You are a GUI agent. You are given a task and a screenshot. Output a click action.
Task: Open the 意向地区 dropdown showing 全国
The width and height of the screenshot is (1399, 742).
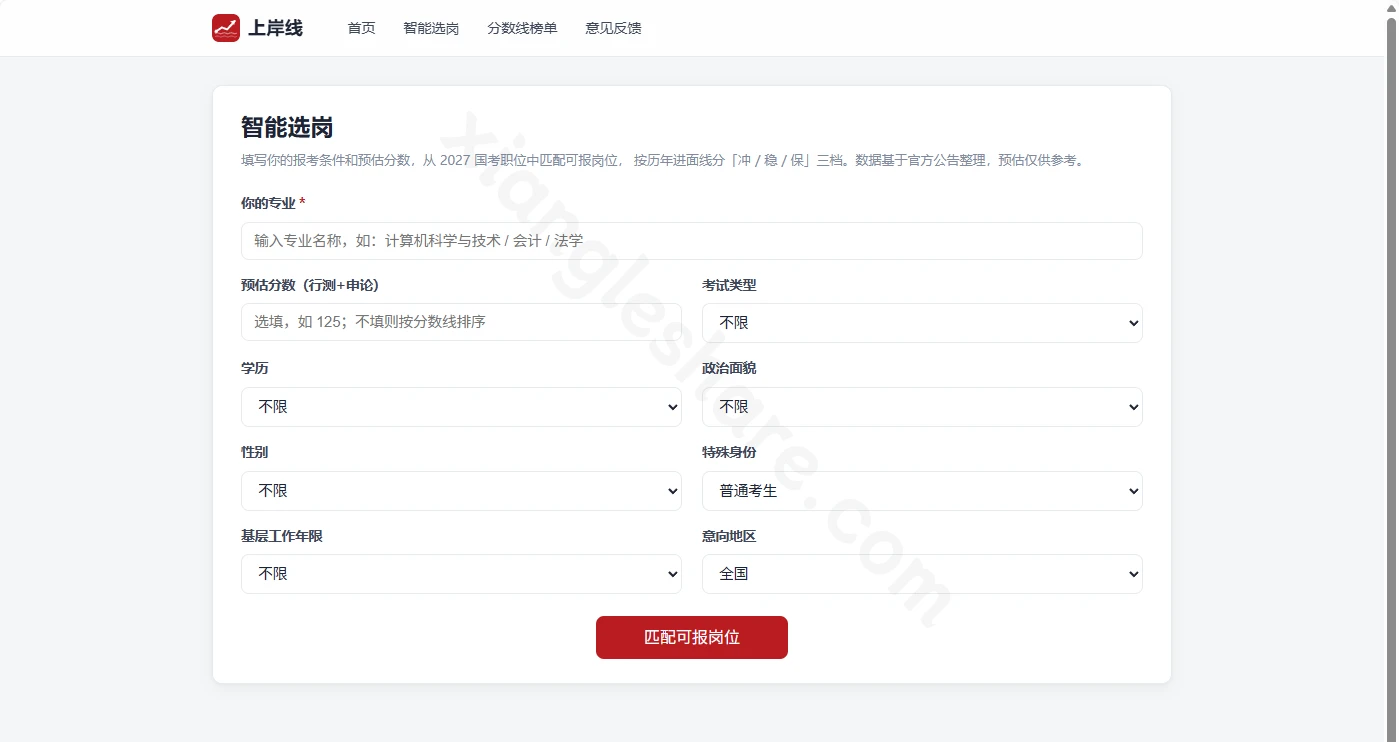[x=922, y=574]
